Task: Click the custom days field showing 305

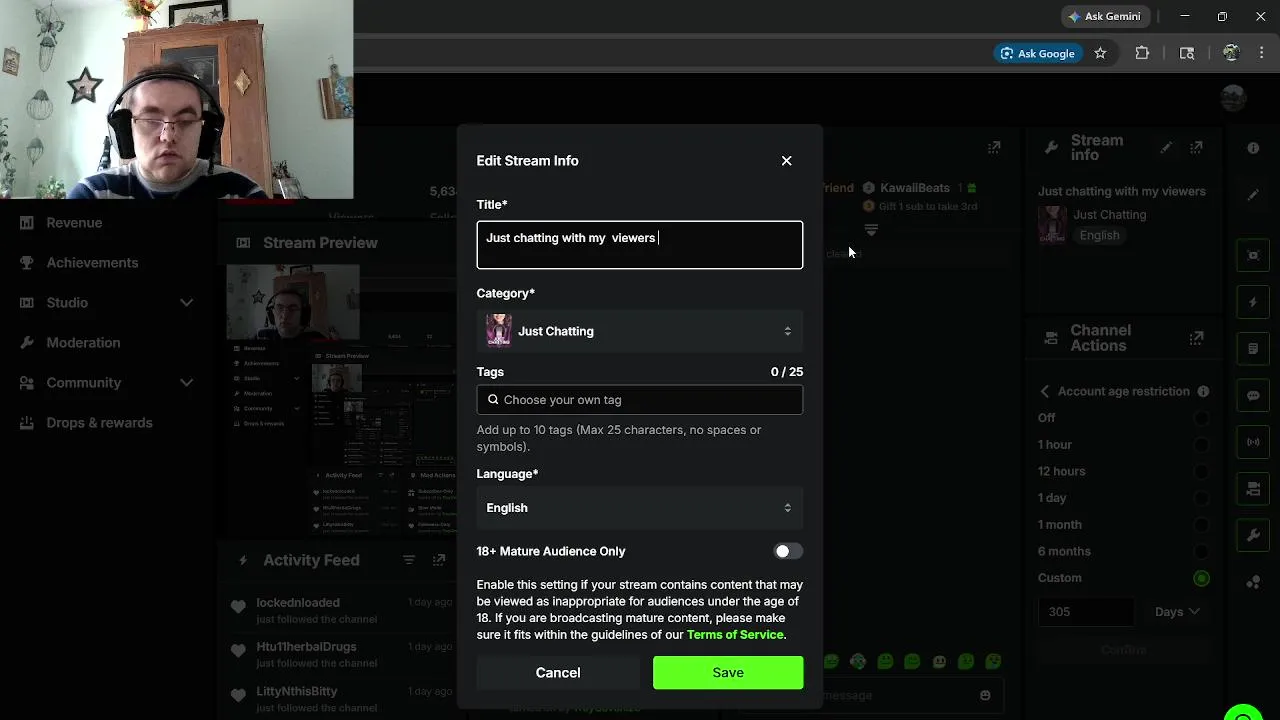Action: 1086,612
